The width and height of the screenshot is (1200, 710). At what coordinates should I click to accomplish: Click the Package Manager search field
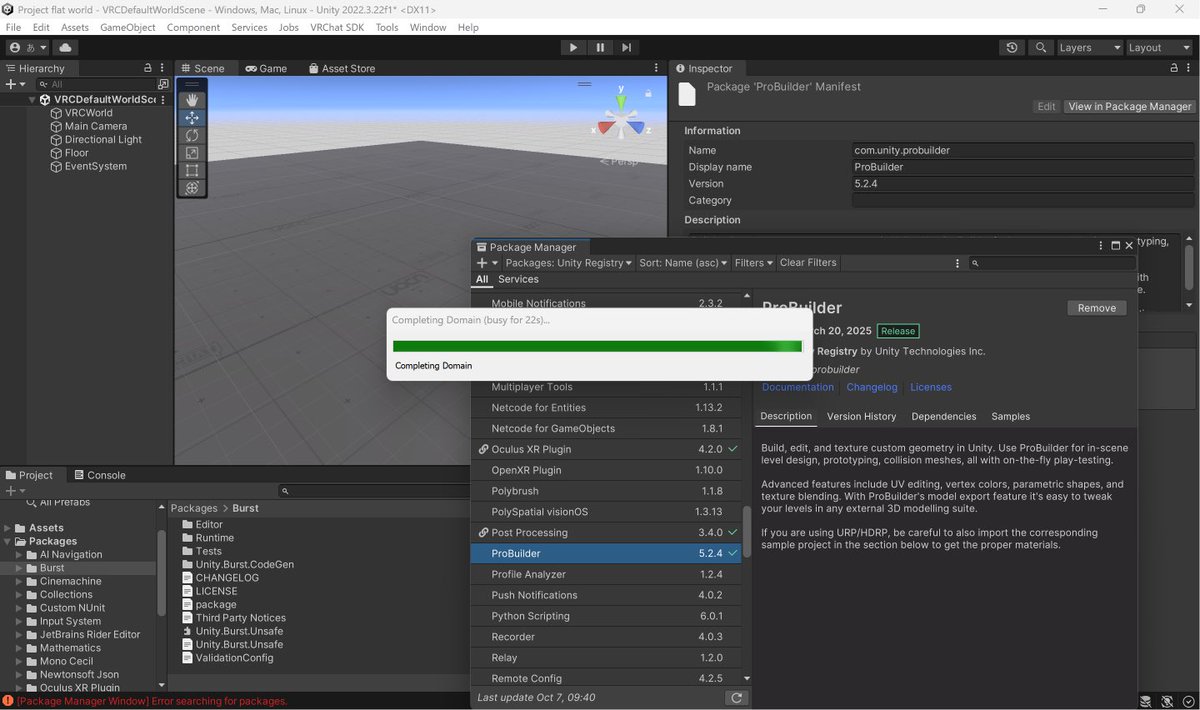(x=1053, y=263)
